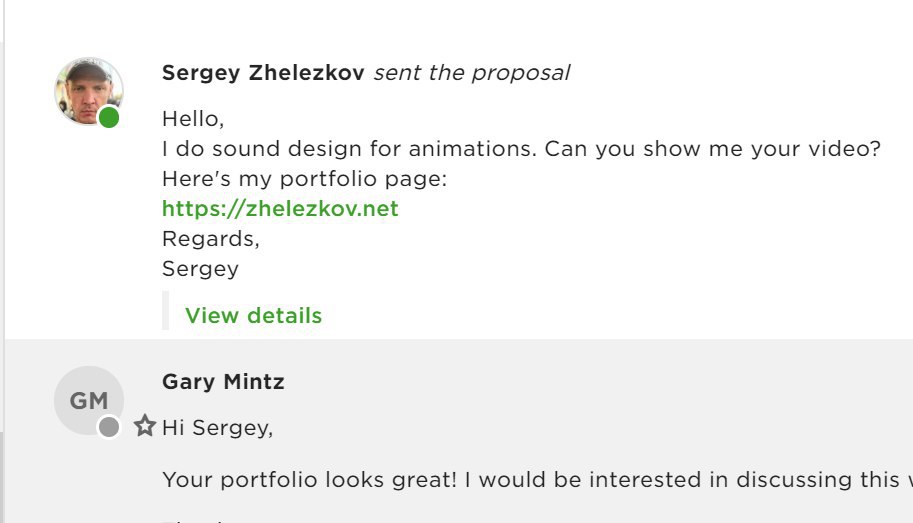Click the 'Hi Sergey,' greeting text
Viewport: 913px width, 523px height.
pyautogui.click(x=217, y=427)
